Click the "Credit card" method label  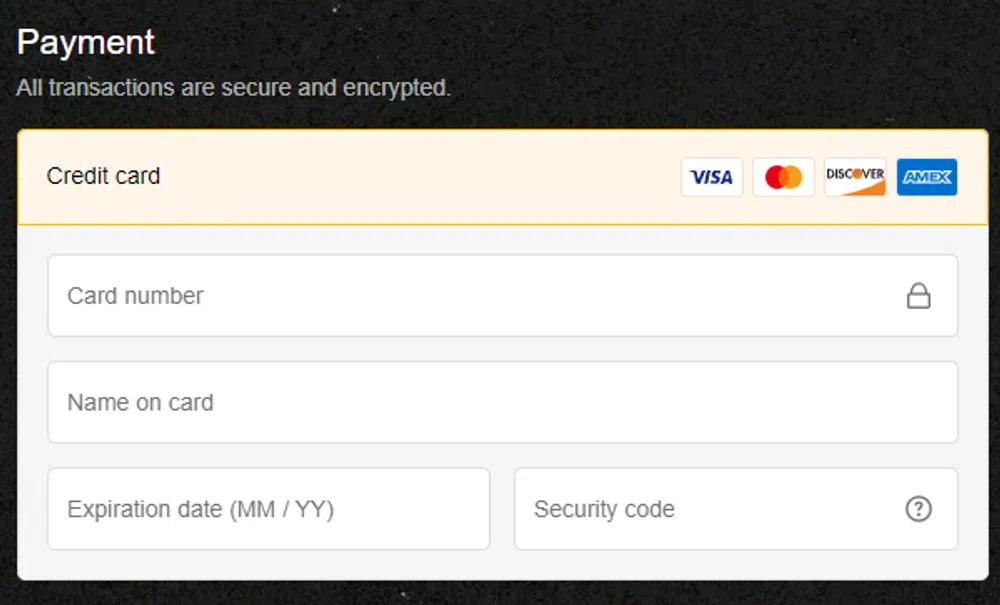[x=103, y=176]
